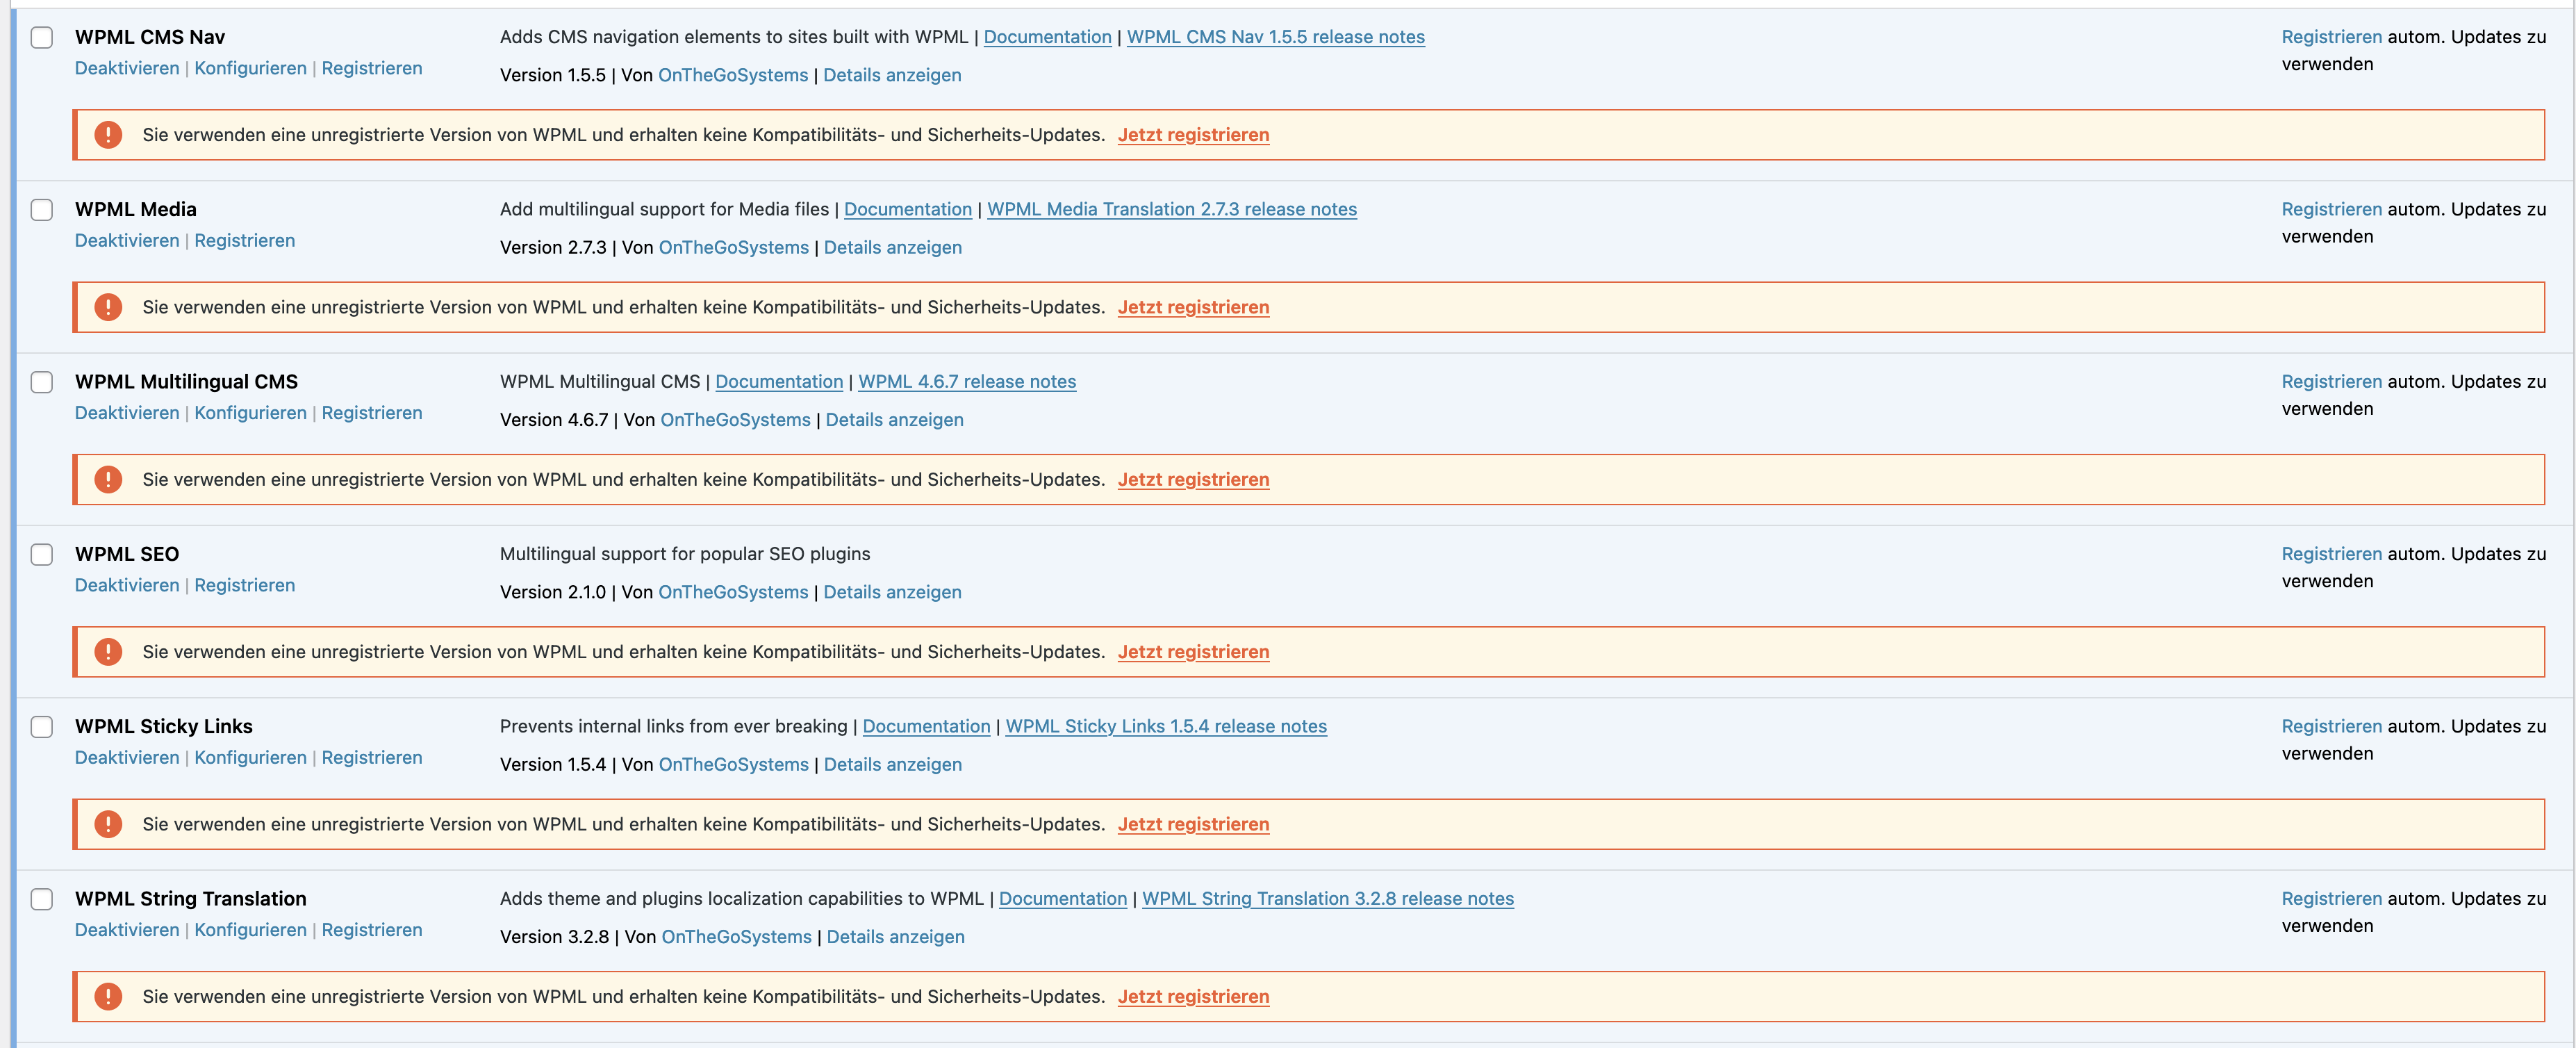Click the warning icon in the WPML CMS Nav notice
The width and height of the screenshot is (2576, 1048).
(x=108, y=135)
